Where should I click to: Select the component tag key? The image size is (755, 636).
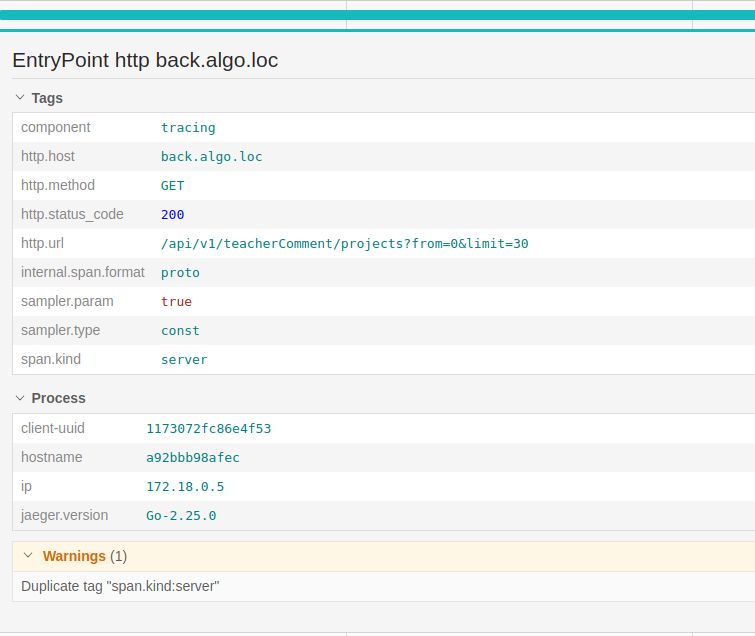[x=55, y=127]
